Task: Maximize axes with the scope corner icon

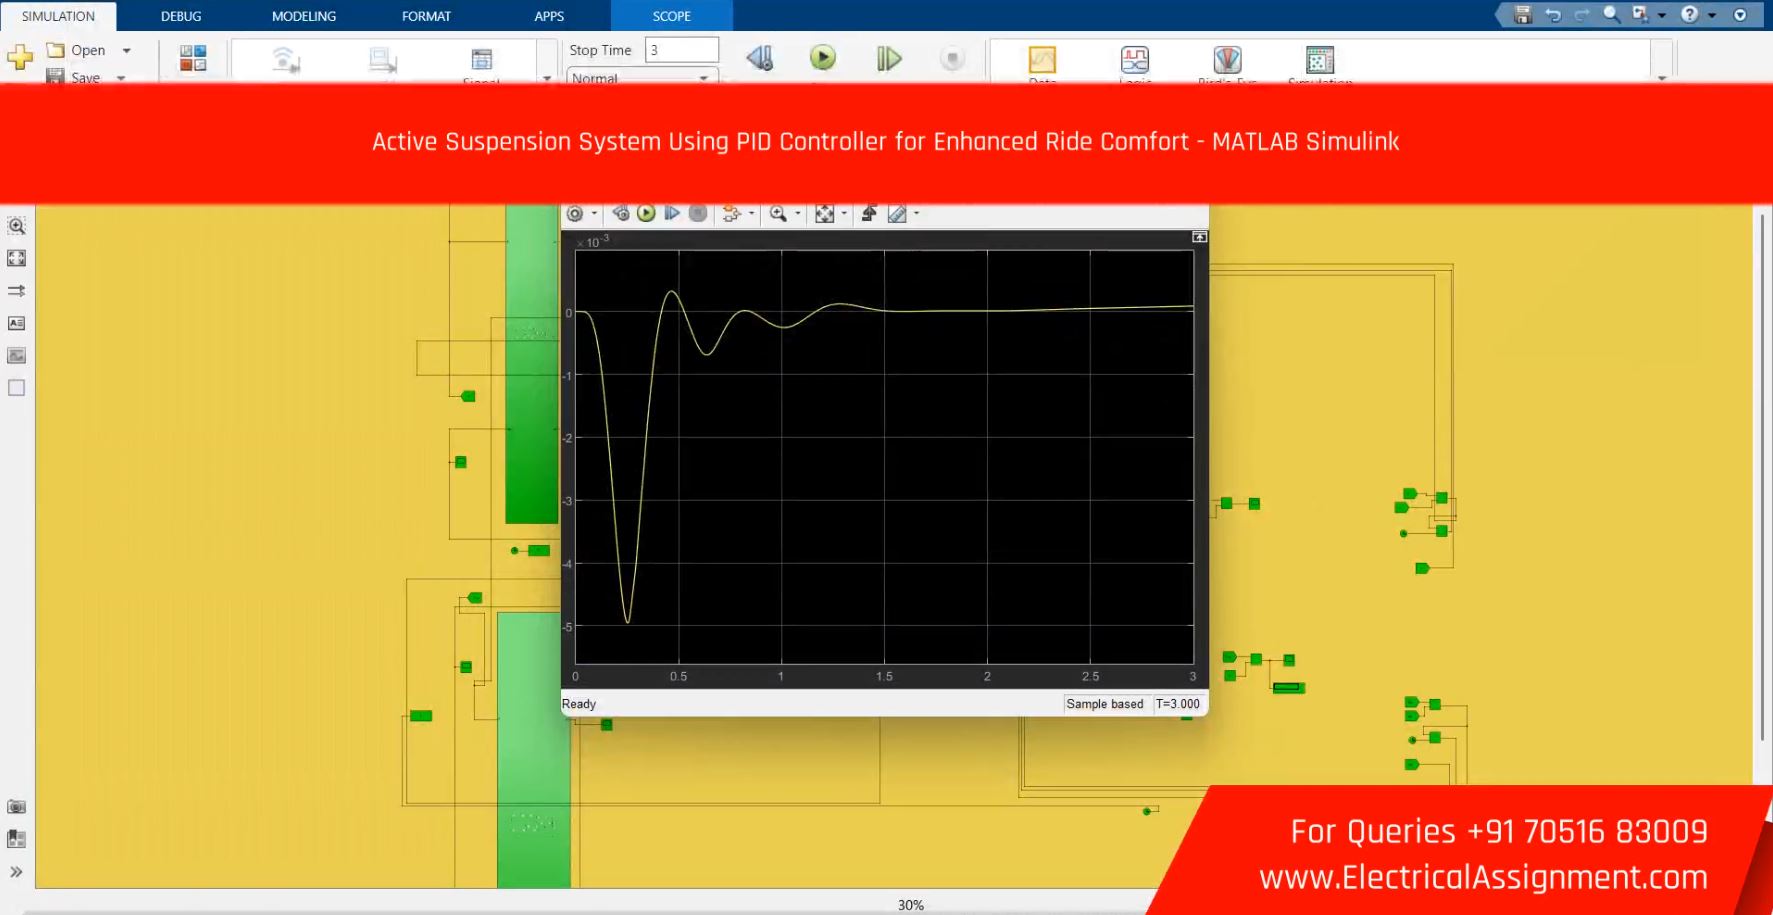Action: 1199,237
